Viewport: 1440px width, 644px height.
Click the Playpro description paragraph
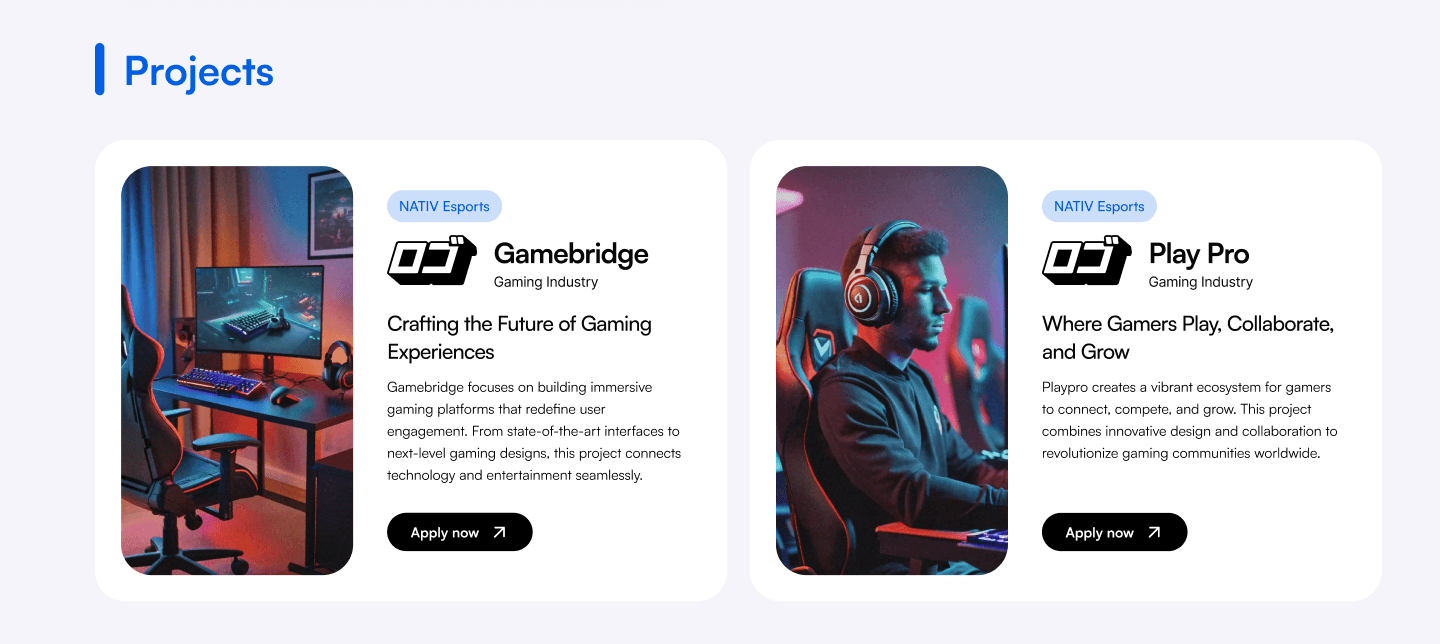pos(1190,420)
